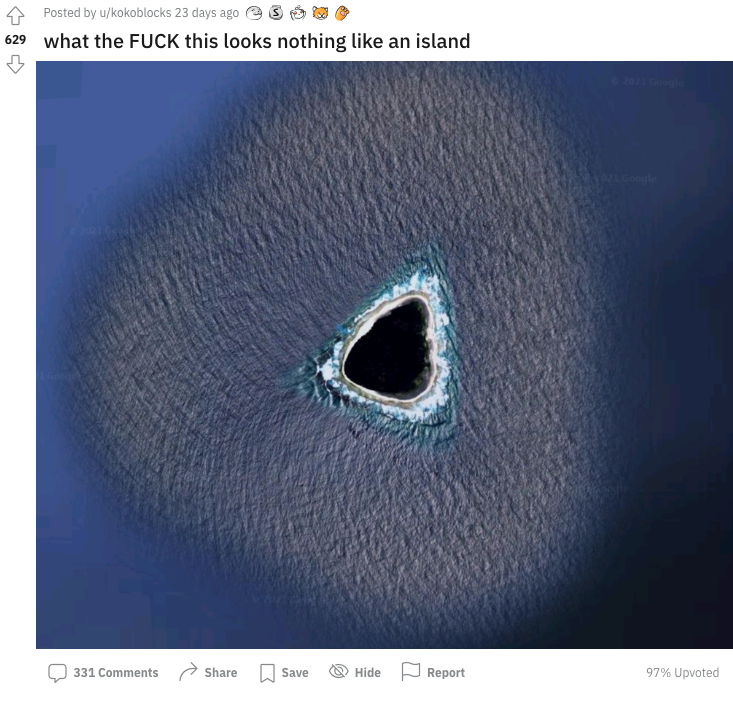Click the orange cat face award icon
This screenshot has width=733, height=707.
320,13
